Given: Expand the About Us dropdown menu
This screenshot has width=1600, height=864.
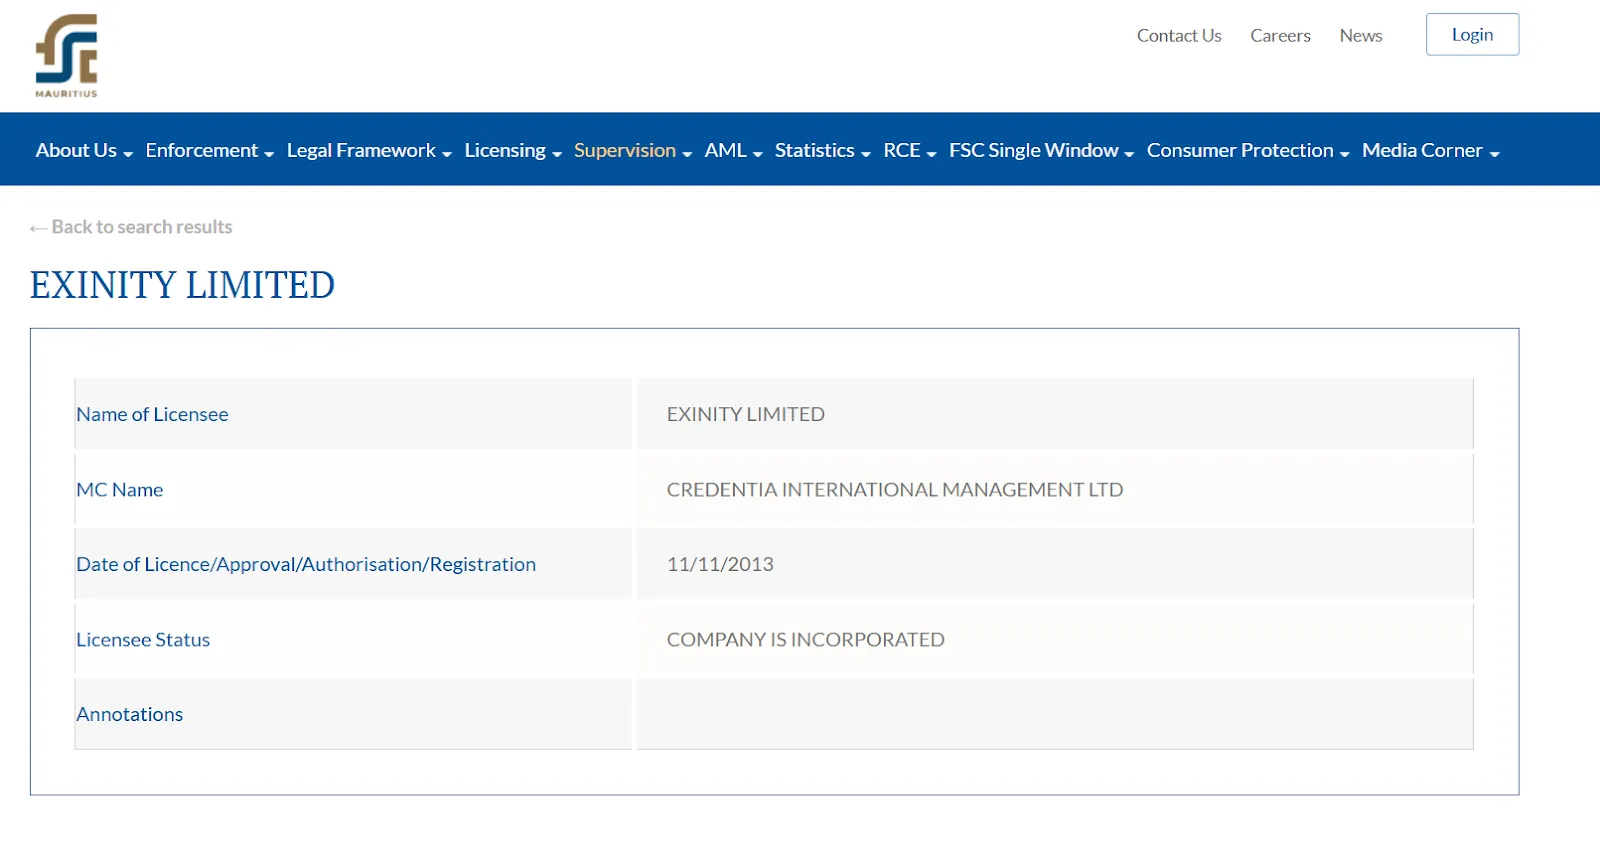Looking at the screenshot, I should (x=84, y=150).
